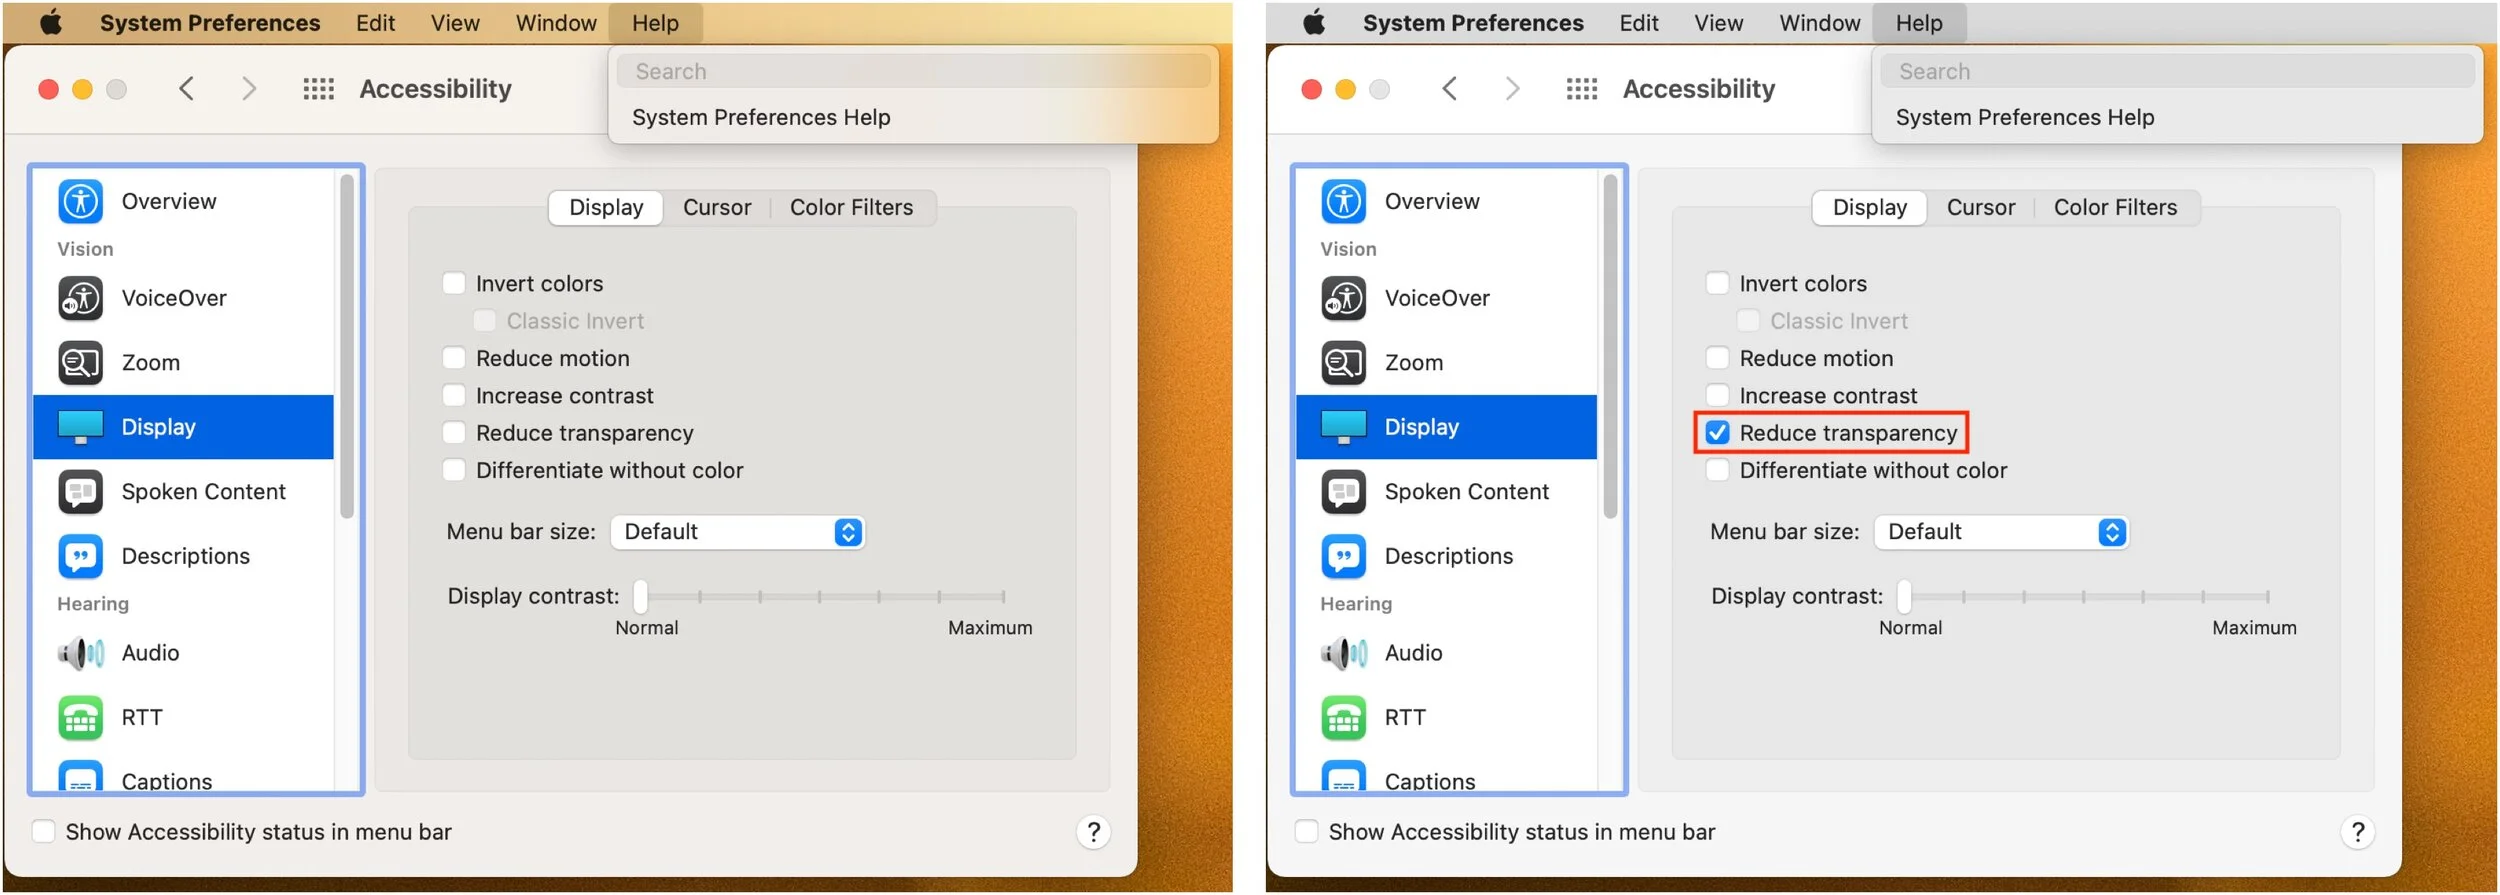Show all preferences grid icon in left window

(318, 89)
